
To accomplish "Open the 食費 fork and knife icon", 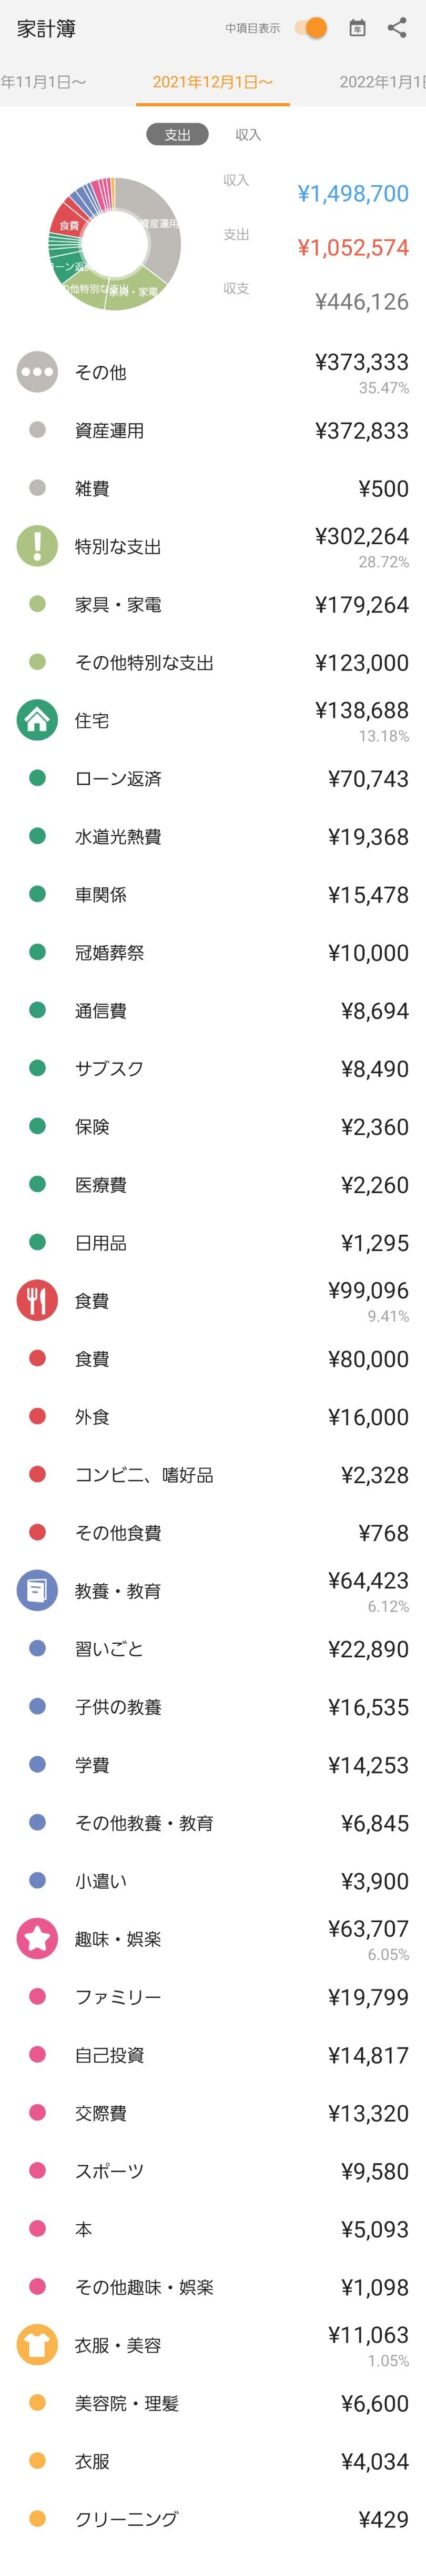I will coord(37,1300).
